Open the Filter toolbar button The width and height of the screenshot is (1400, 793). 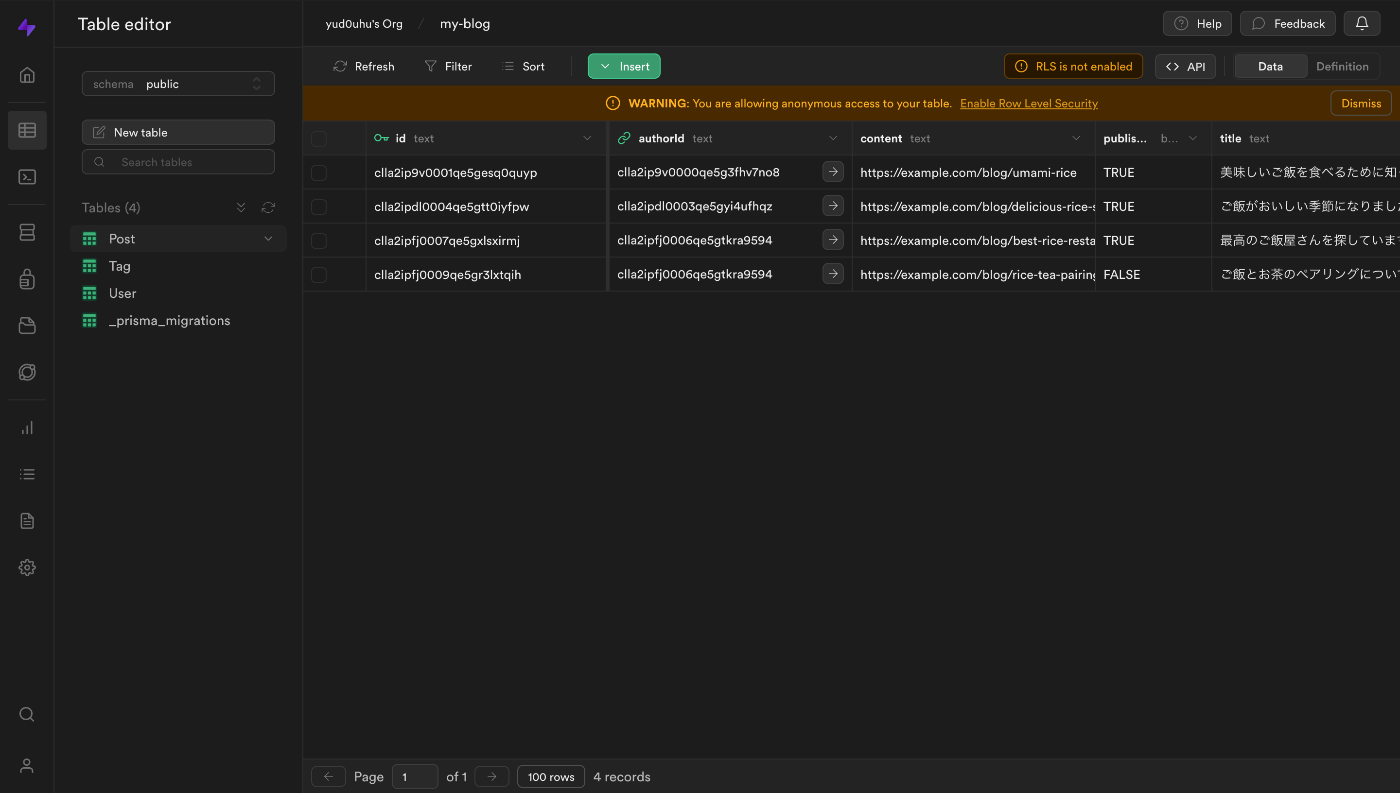coord(448,66)
